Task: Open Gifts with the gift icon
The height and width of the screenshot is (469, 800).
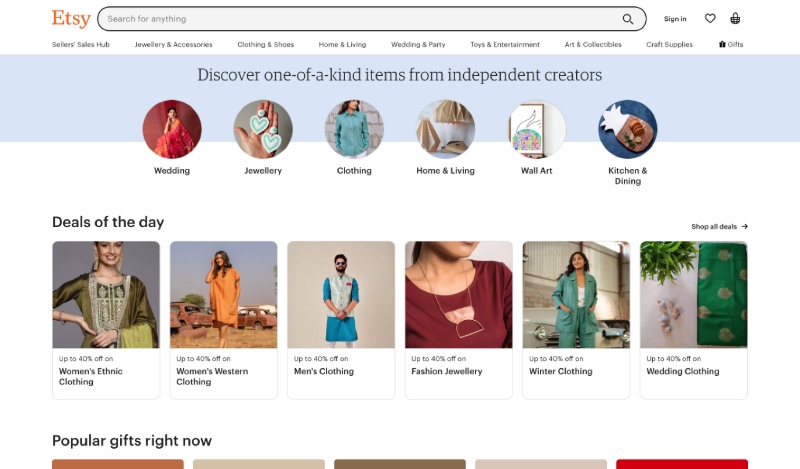Action: coord(731,44)
